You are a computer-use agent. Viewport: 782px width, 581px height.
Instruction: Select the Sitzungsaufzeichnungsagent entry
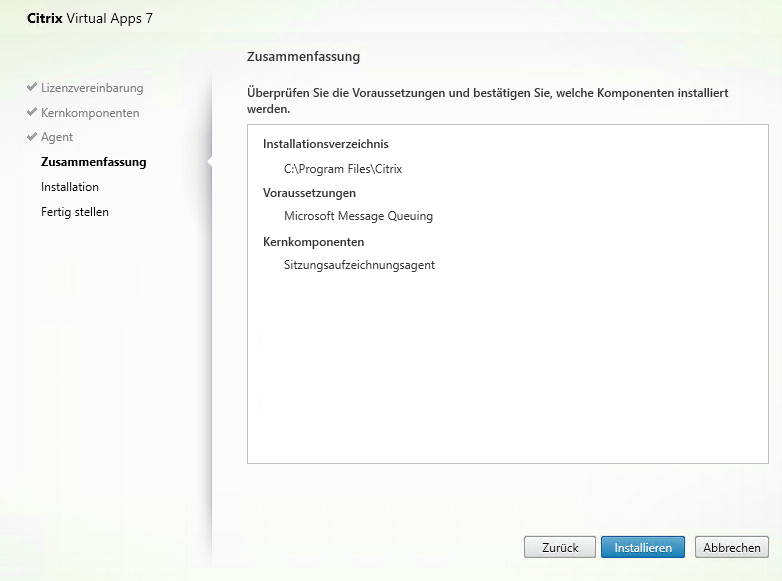pos(359,265)
